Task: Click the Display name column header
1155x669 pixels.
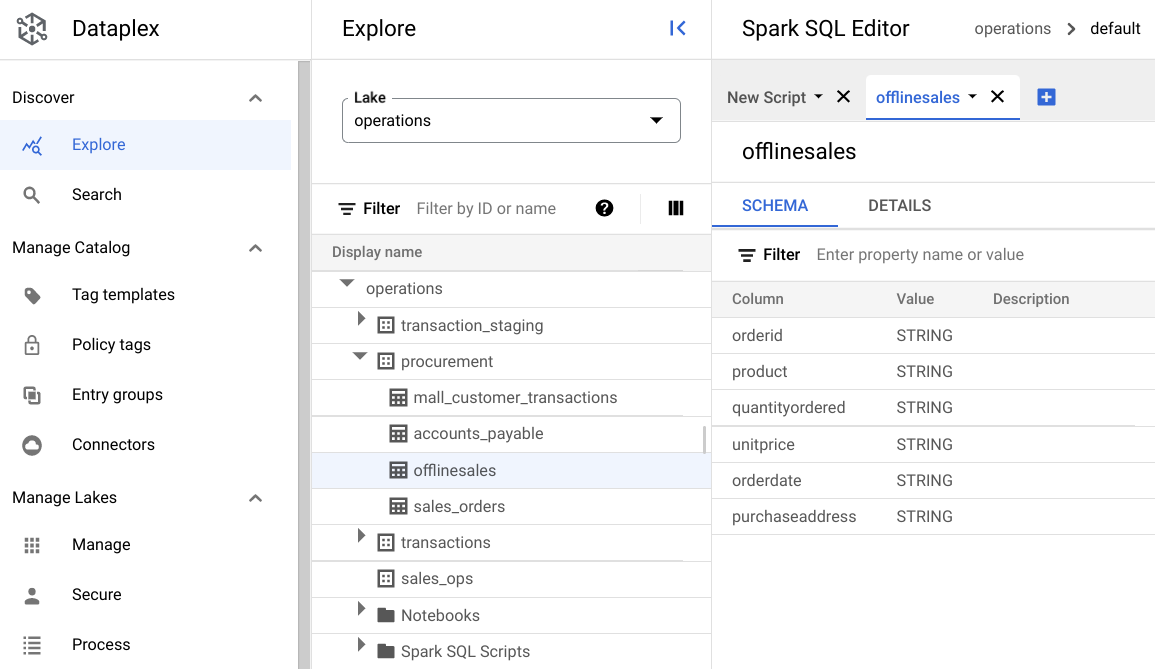Action: (x=376, y=252)
